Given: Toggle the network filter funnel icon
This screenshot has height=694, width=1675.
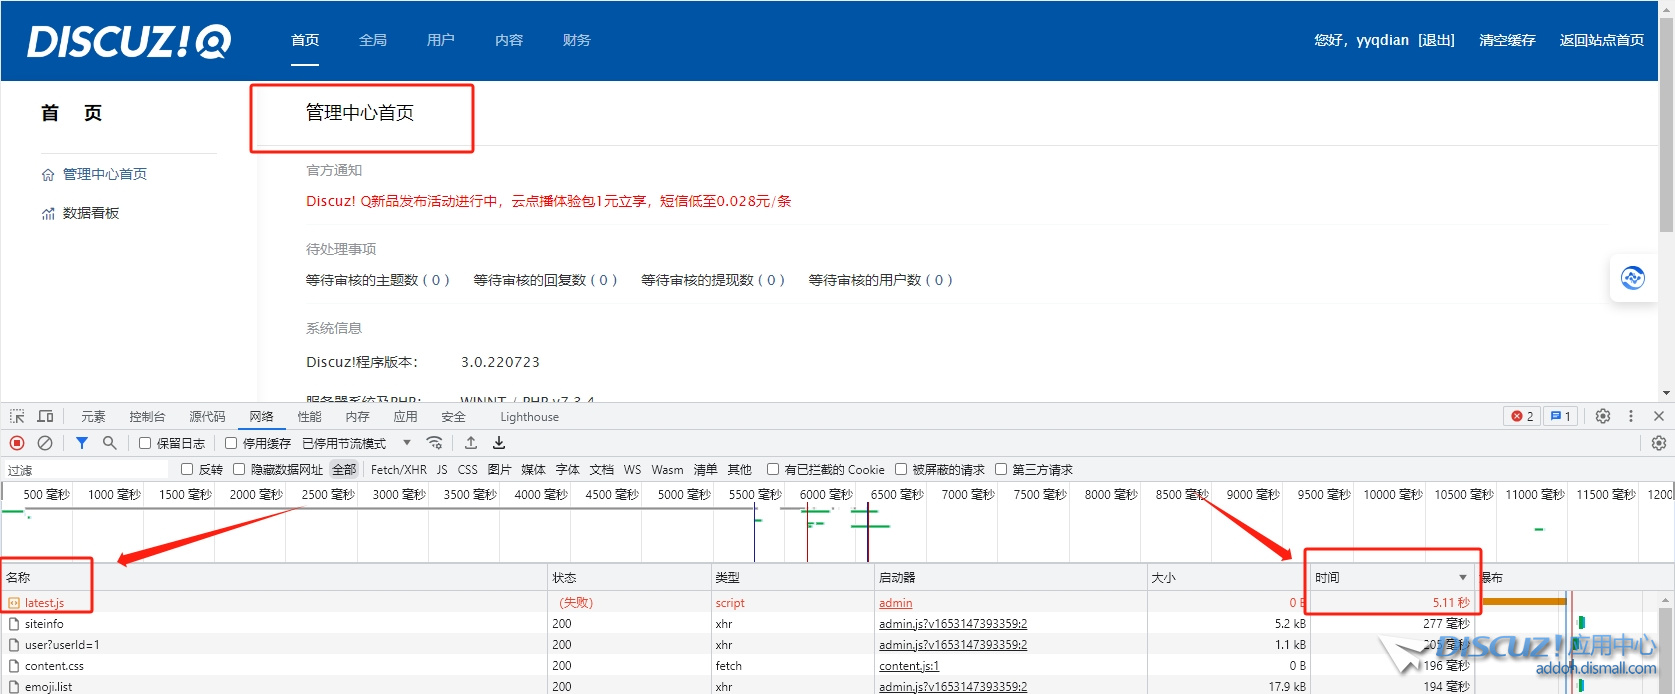Looking at the screenshot, I should (x=82, y=443).
